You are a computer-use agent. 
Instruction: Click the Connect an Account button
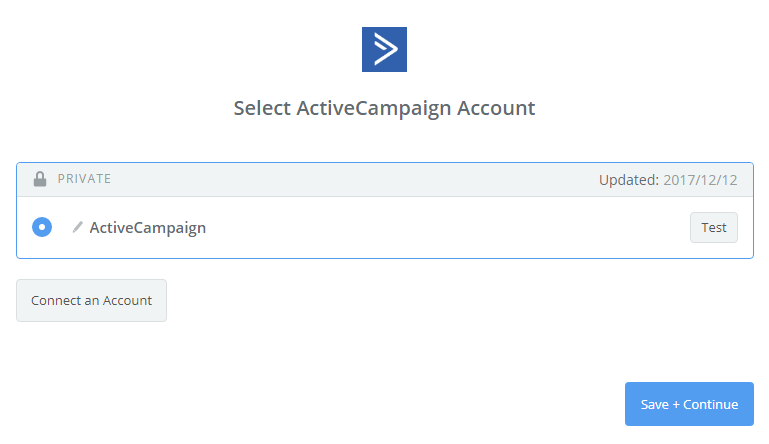[91, 300]
